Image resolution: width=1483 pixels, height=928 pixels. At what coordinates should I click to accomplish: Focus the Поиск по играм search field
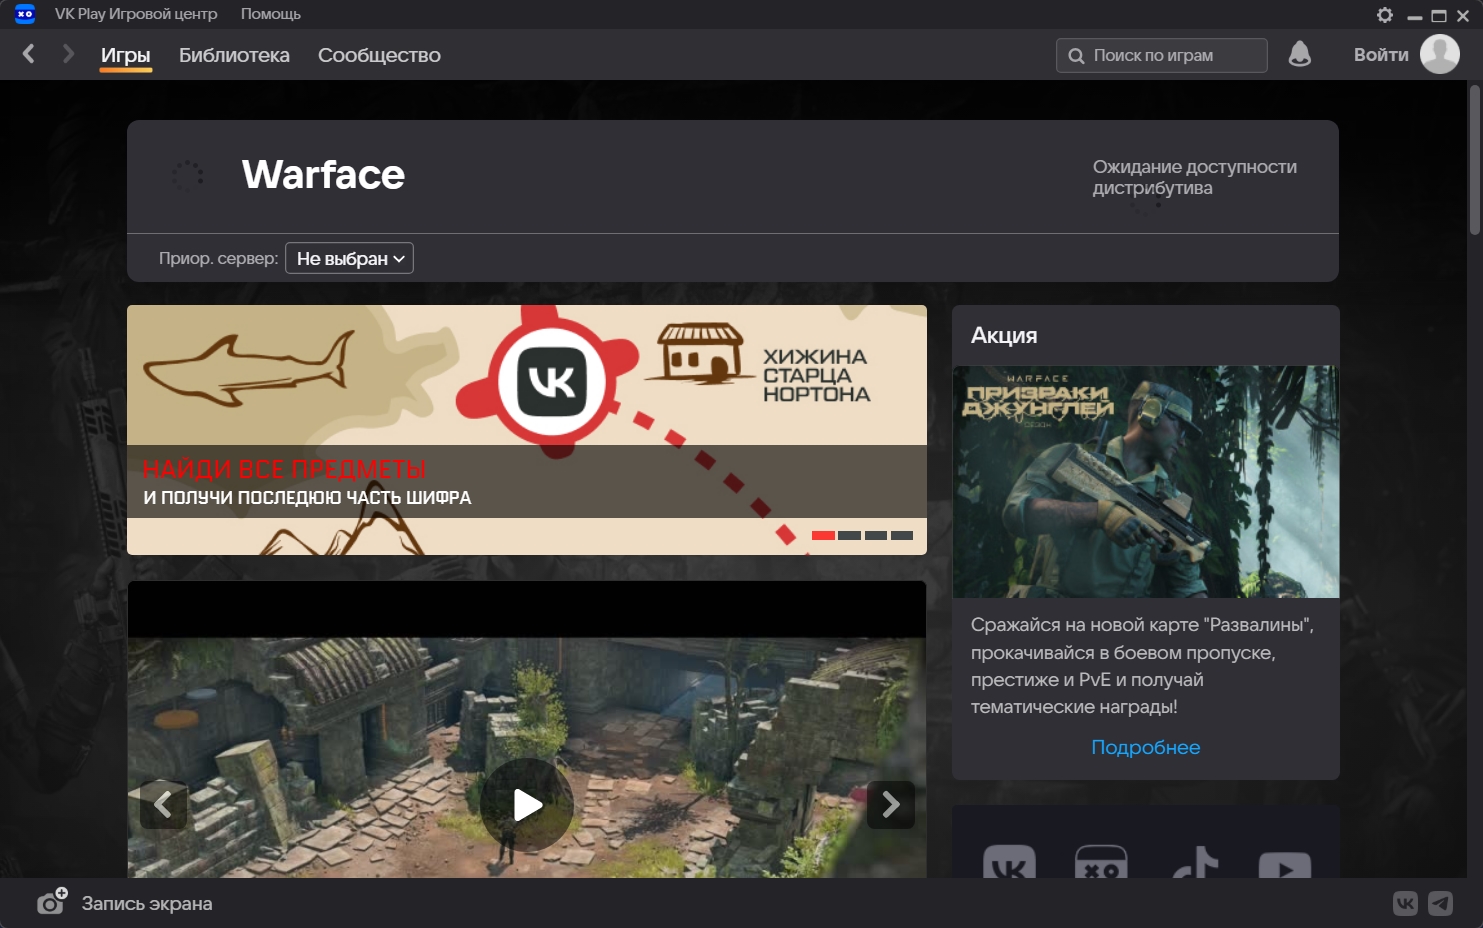click(x=1162, y=55)
